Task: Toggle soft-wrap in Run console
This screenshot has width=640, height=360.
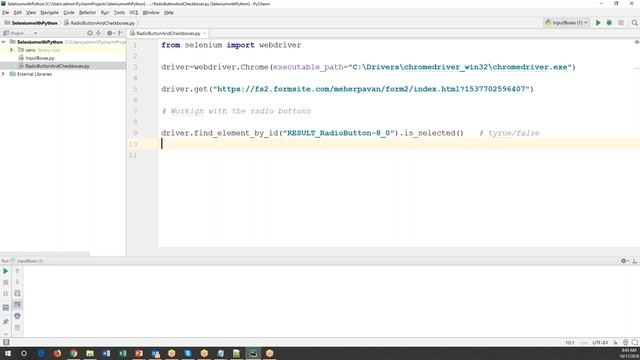Action: click(x=17, y=293)
